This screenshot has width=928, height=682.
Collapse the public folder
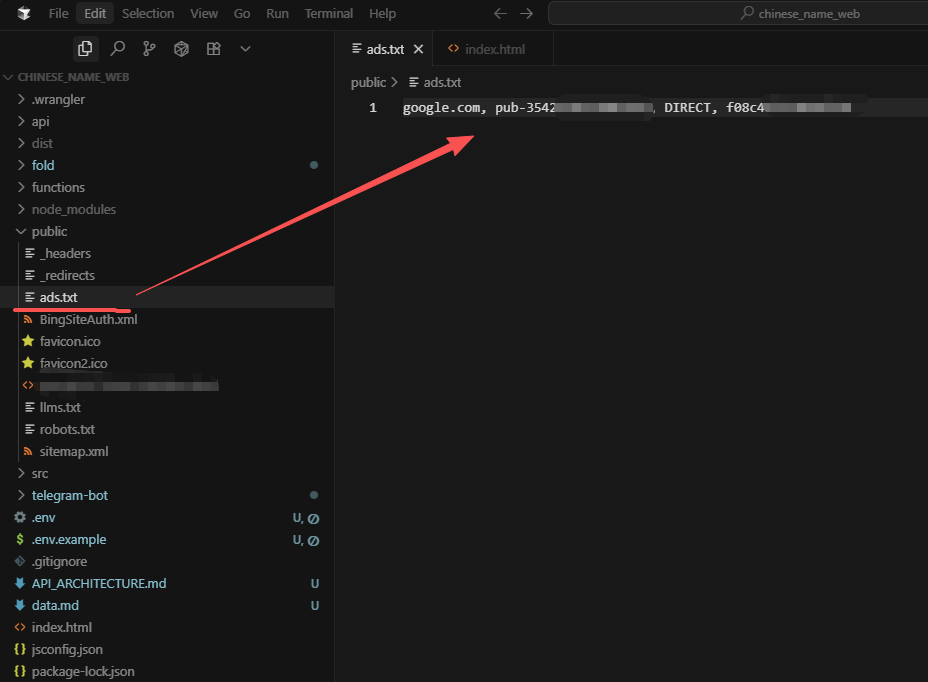[49, 231]
